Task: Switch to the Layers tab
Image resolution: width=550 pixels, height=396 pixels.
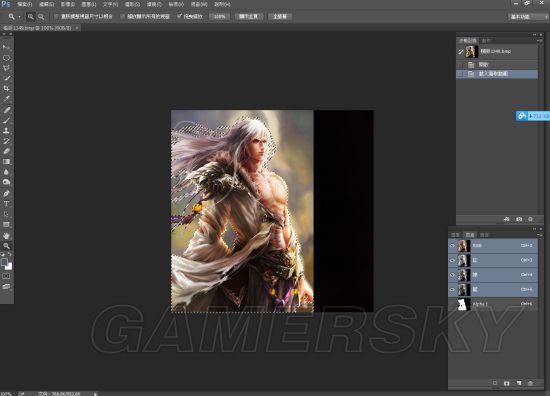Action: (455, 235)
